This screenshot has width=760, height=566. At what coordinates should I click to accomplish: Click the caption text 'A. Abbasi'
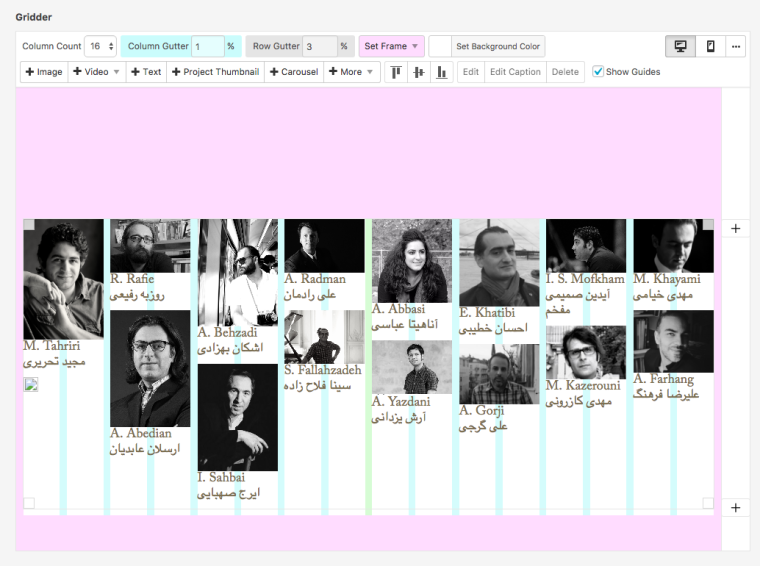(398, 309)
